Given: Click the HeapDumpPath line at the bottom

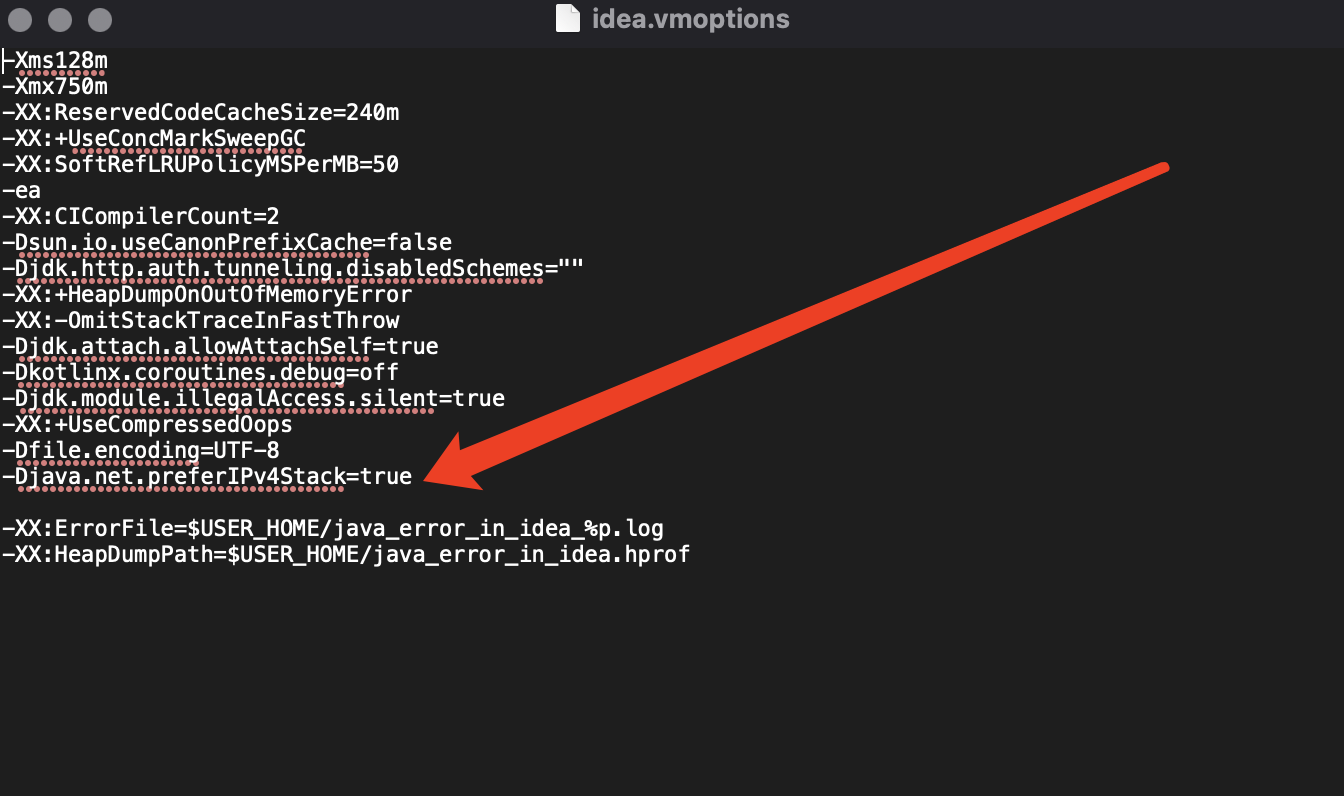Looking at the screenshot, I should [x=345, y=555].
